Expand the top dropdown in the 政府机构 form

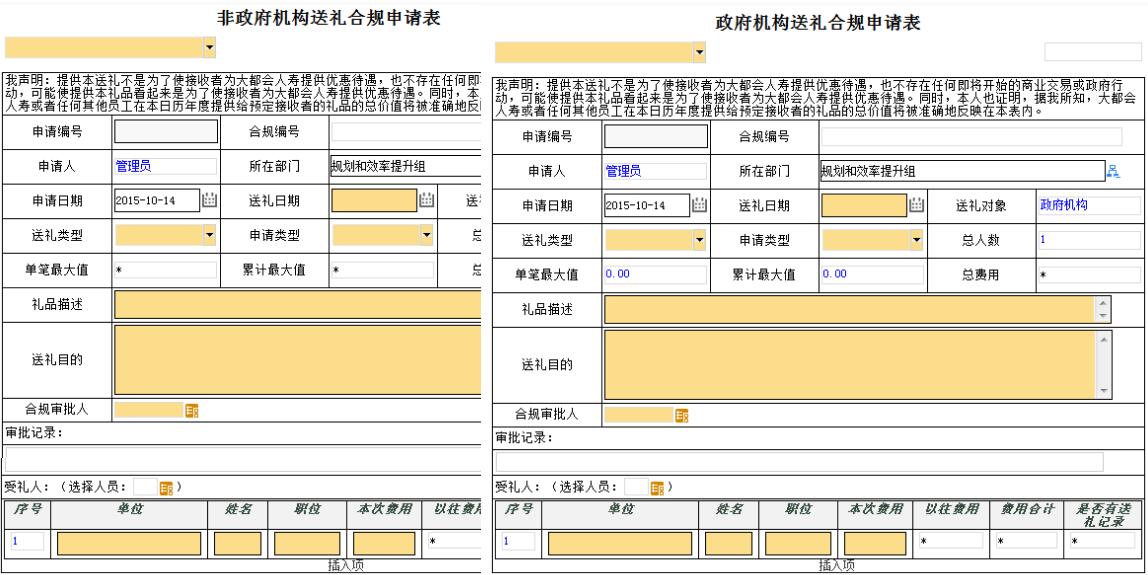699,52
